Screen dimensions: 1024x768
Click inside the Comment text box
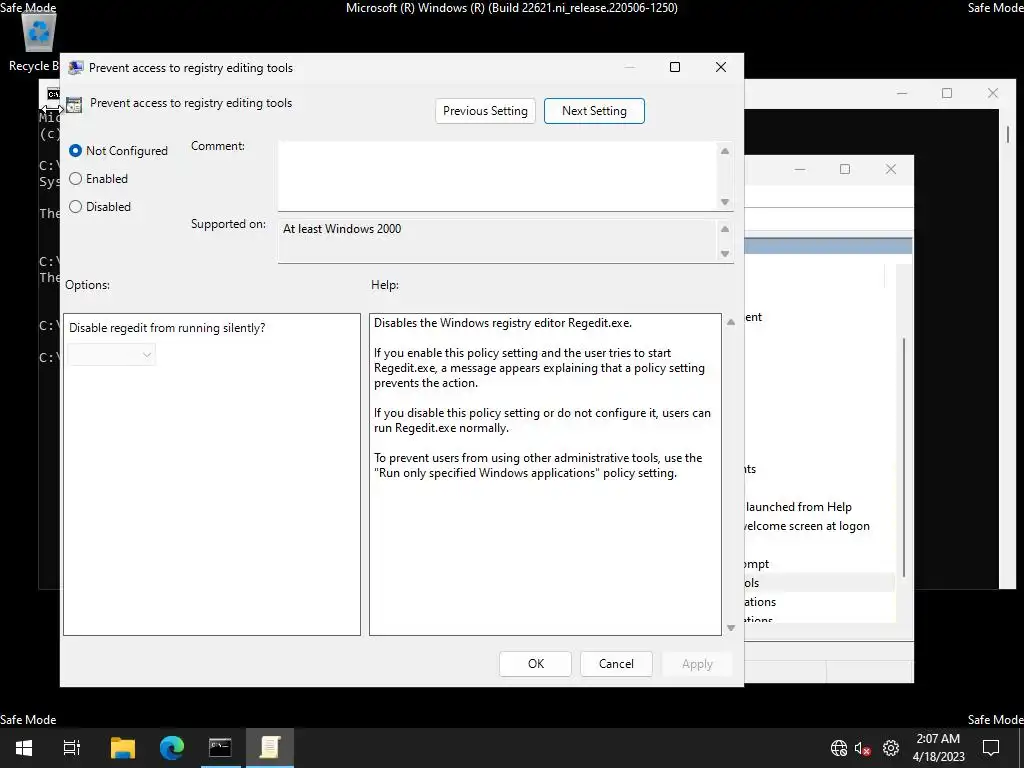coord(498,176)
